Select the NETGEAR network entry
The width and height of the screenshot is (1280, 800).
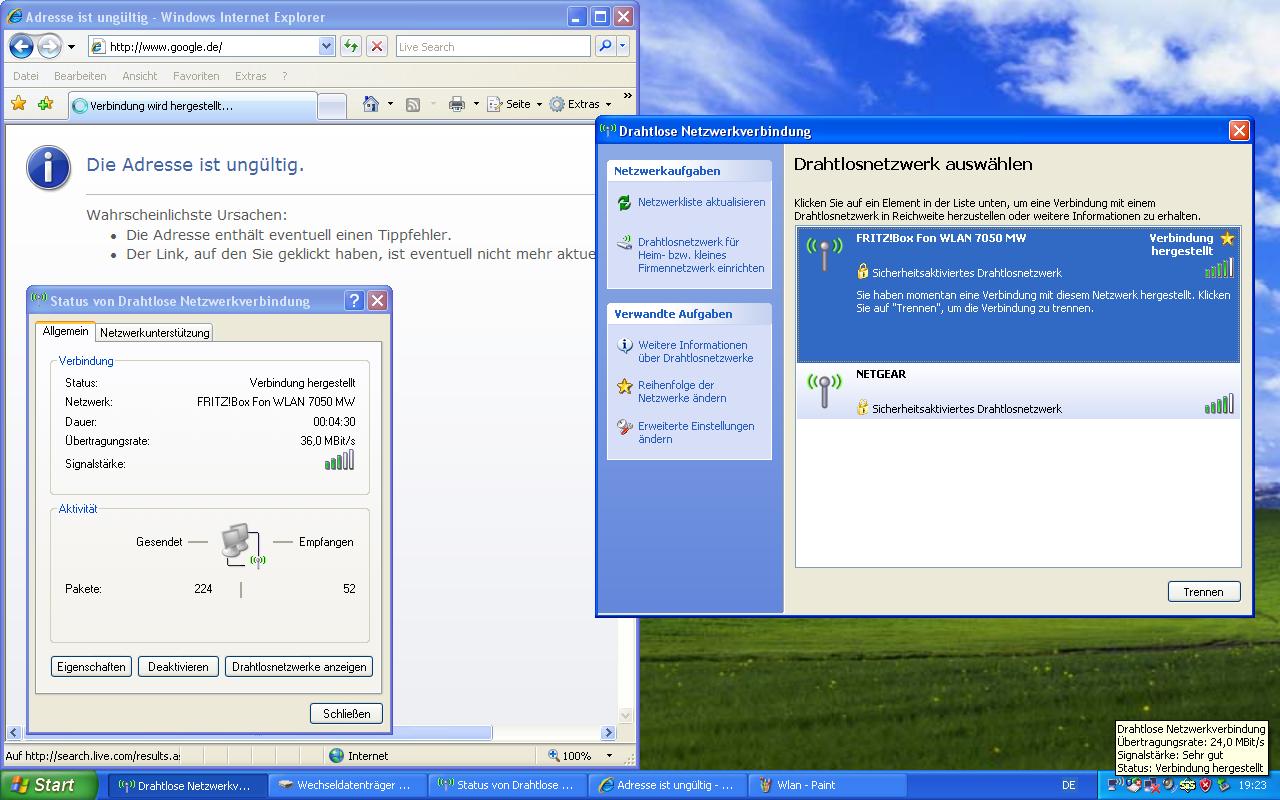click(x=1018, y=391)
